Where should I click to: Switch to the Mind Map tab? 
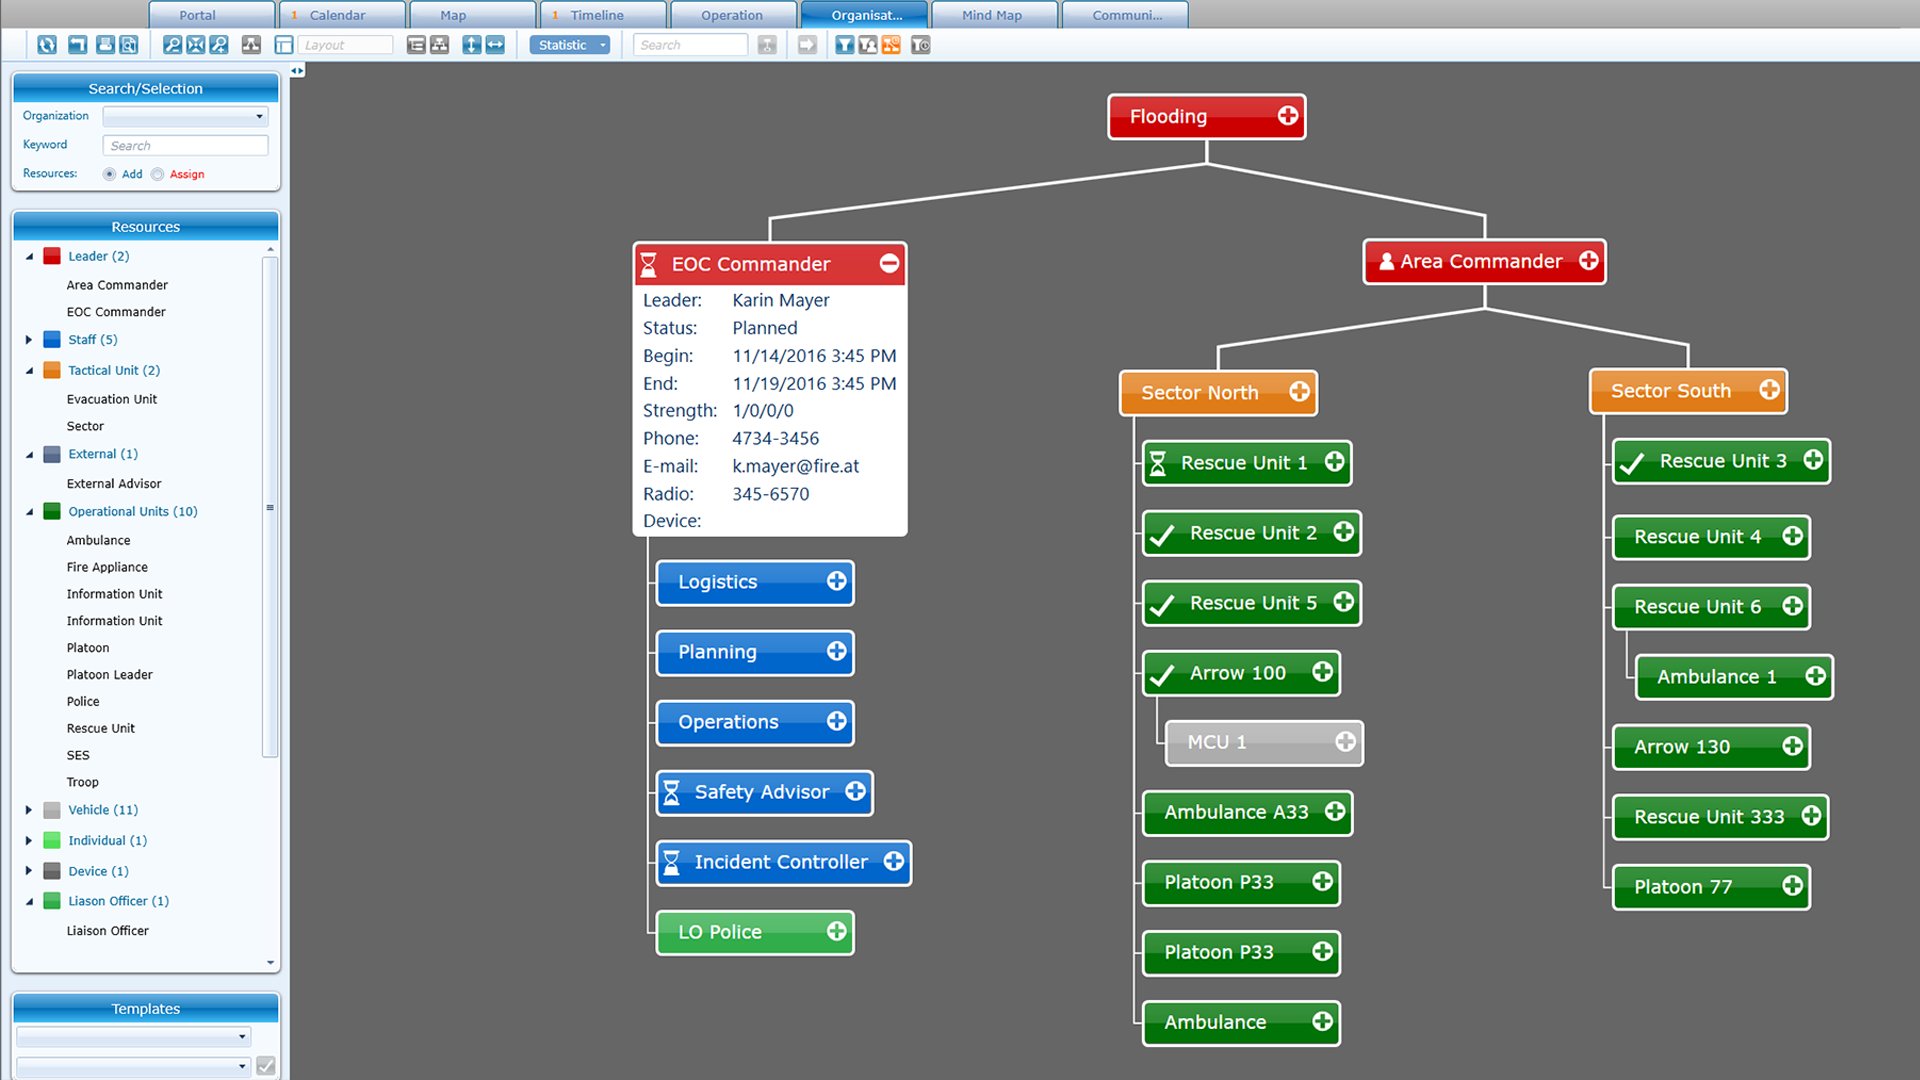click(x=991, y=15)
